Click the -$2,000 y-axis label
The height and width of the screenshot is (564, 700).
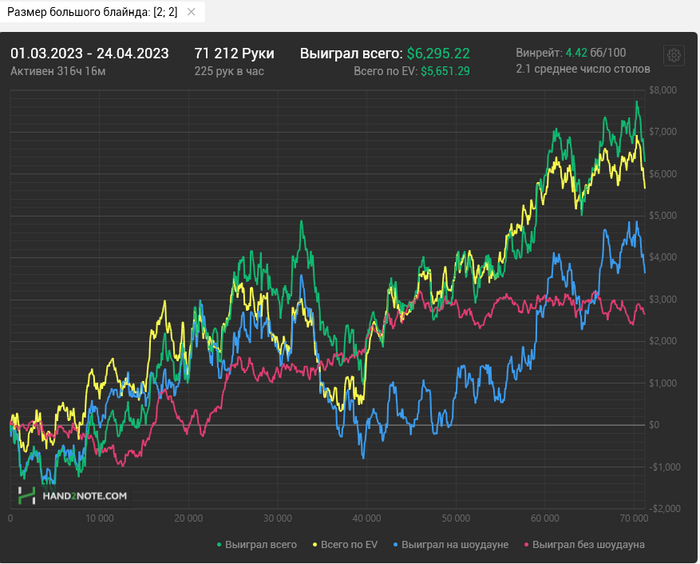pyautogui.click(x=665, y=508)
